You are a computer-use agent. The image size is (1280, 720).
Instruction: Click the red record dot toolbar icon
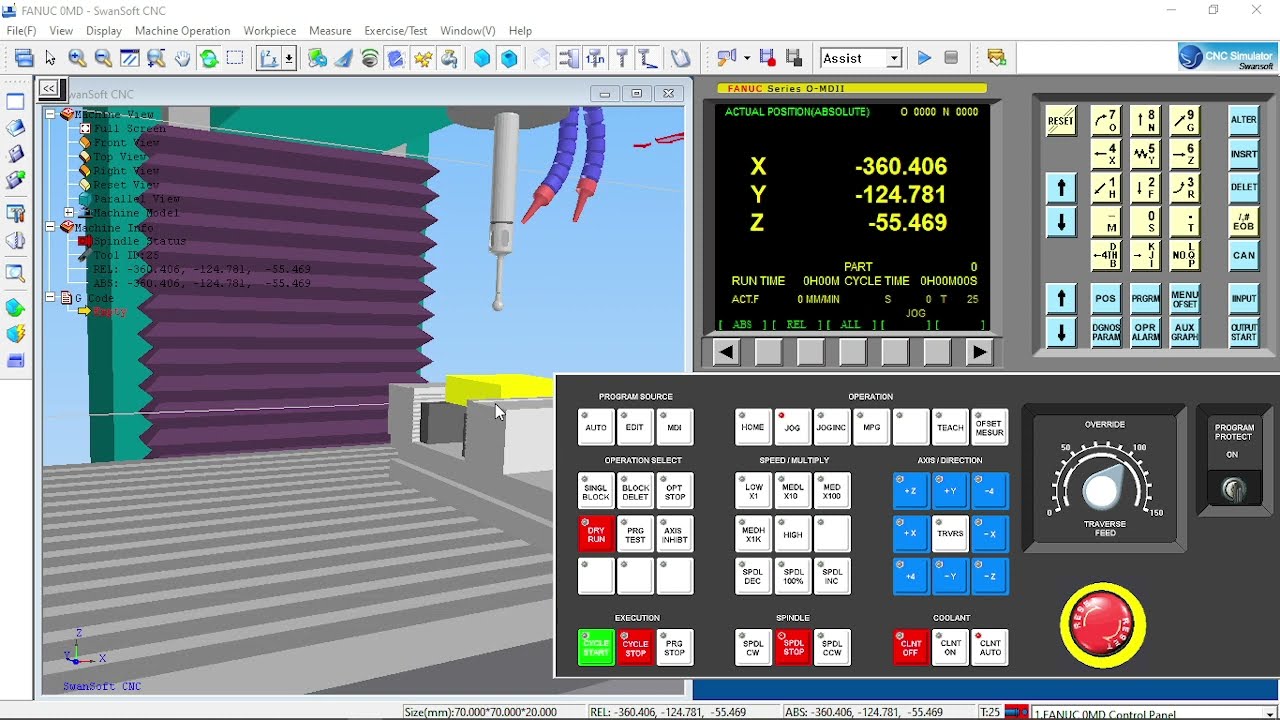(767, 58)
